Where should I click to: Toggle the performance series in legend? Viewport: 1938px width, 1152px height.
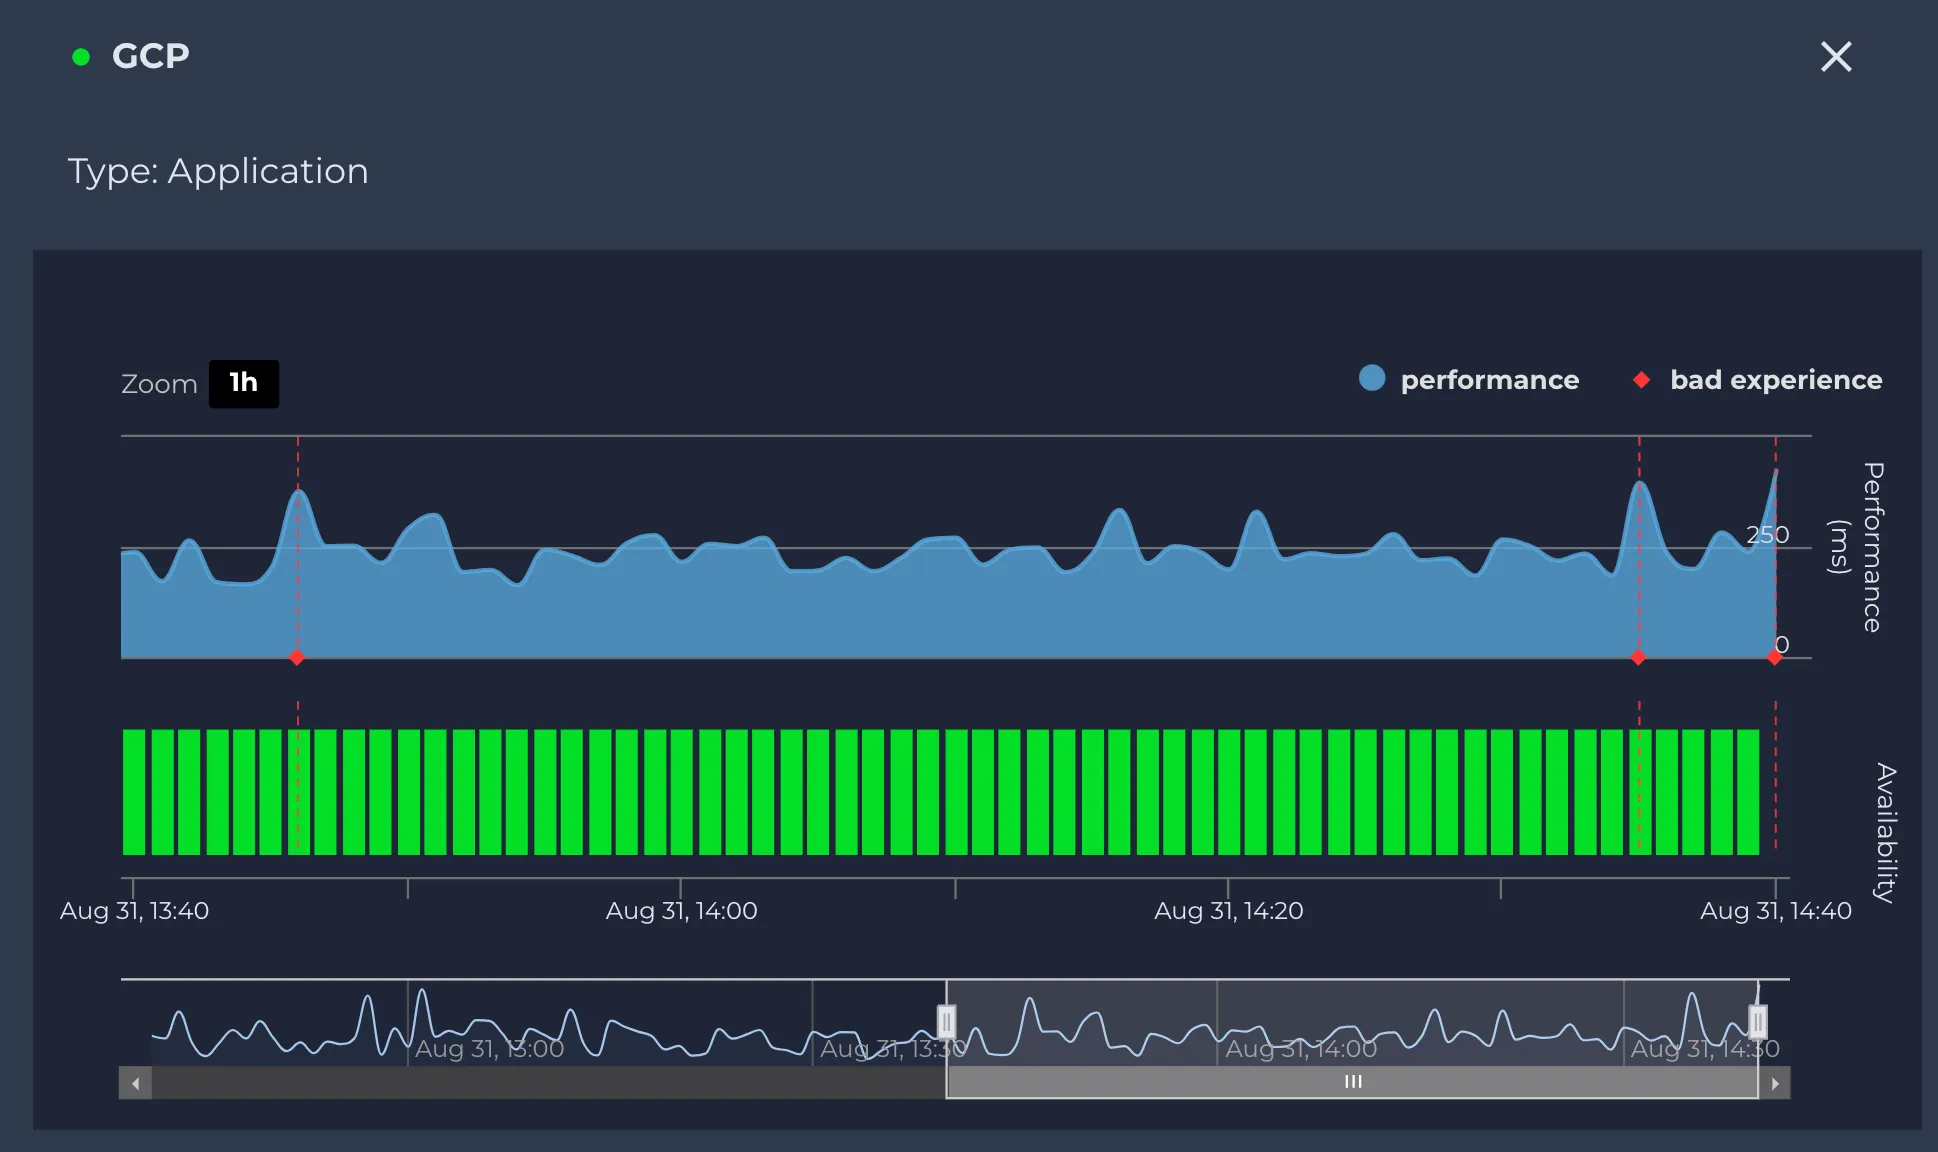point(1469,380)
